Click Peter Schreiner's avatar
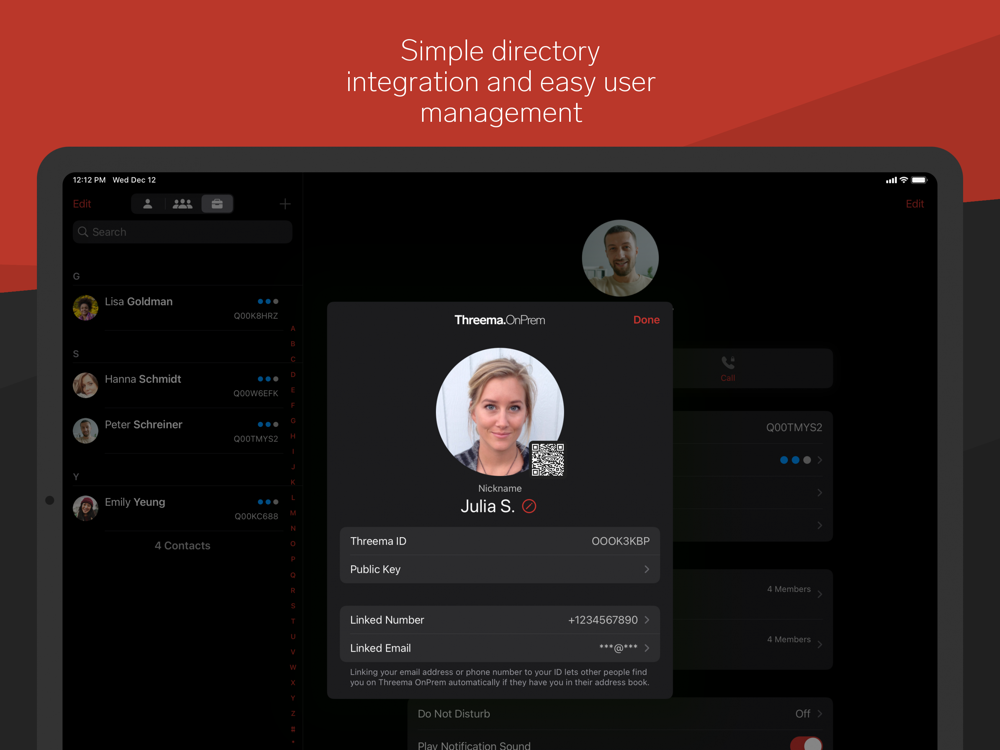 tap(85, 431)
